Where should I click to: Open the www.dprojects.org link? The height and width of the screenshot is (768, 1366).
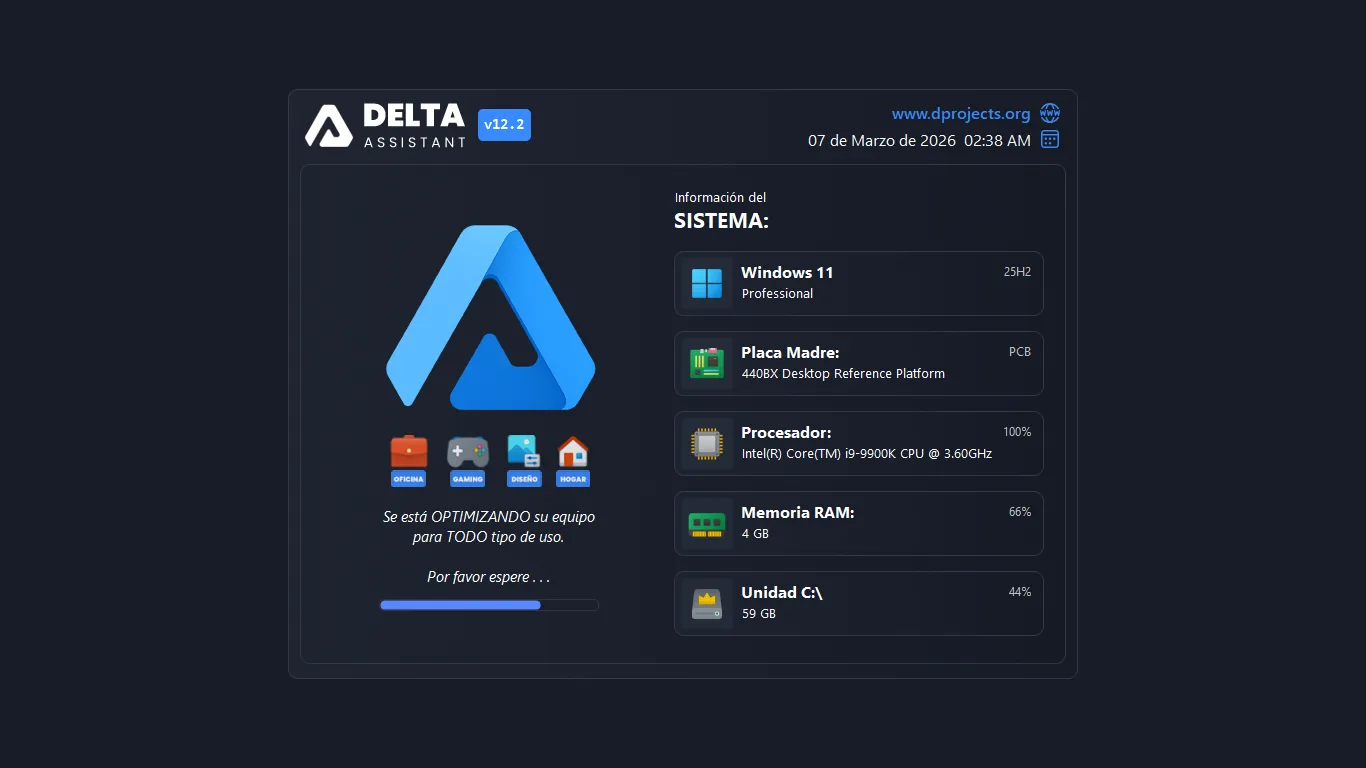coord(961,114)
